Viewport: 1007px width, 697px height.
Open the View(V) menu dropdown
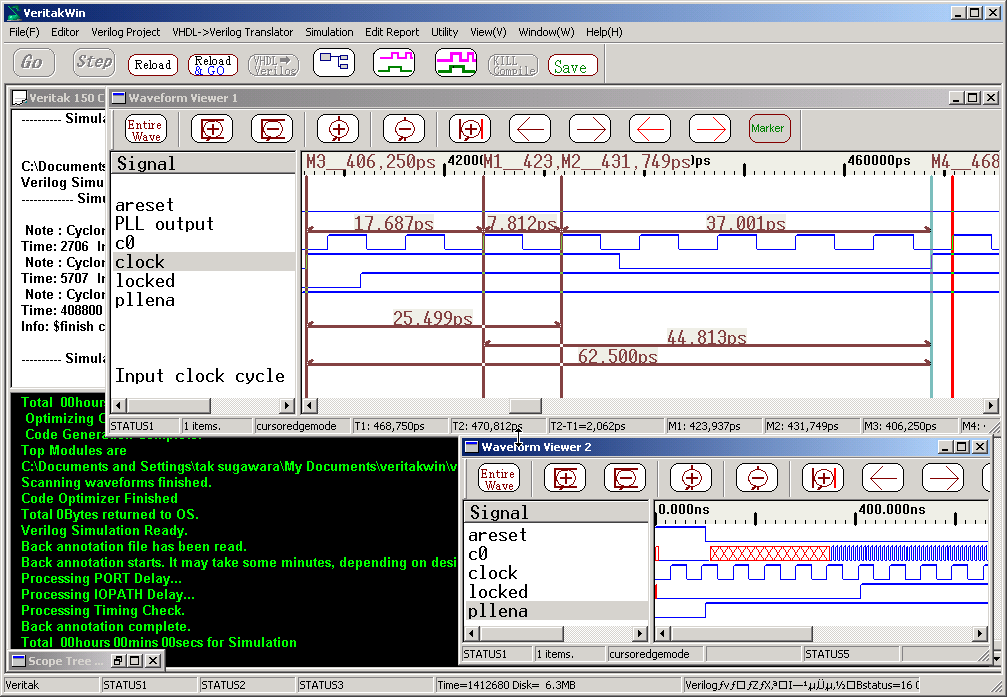pyautogui.click(x=487, y=32)
